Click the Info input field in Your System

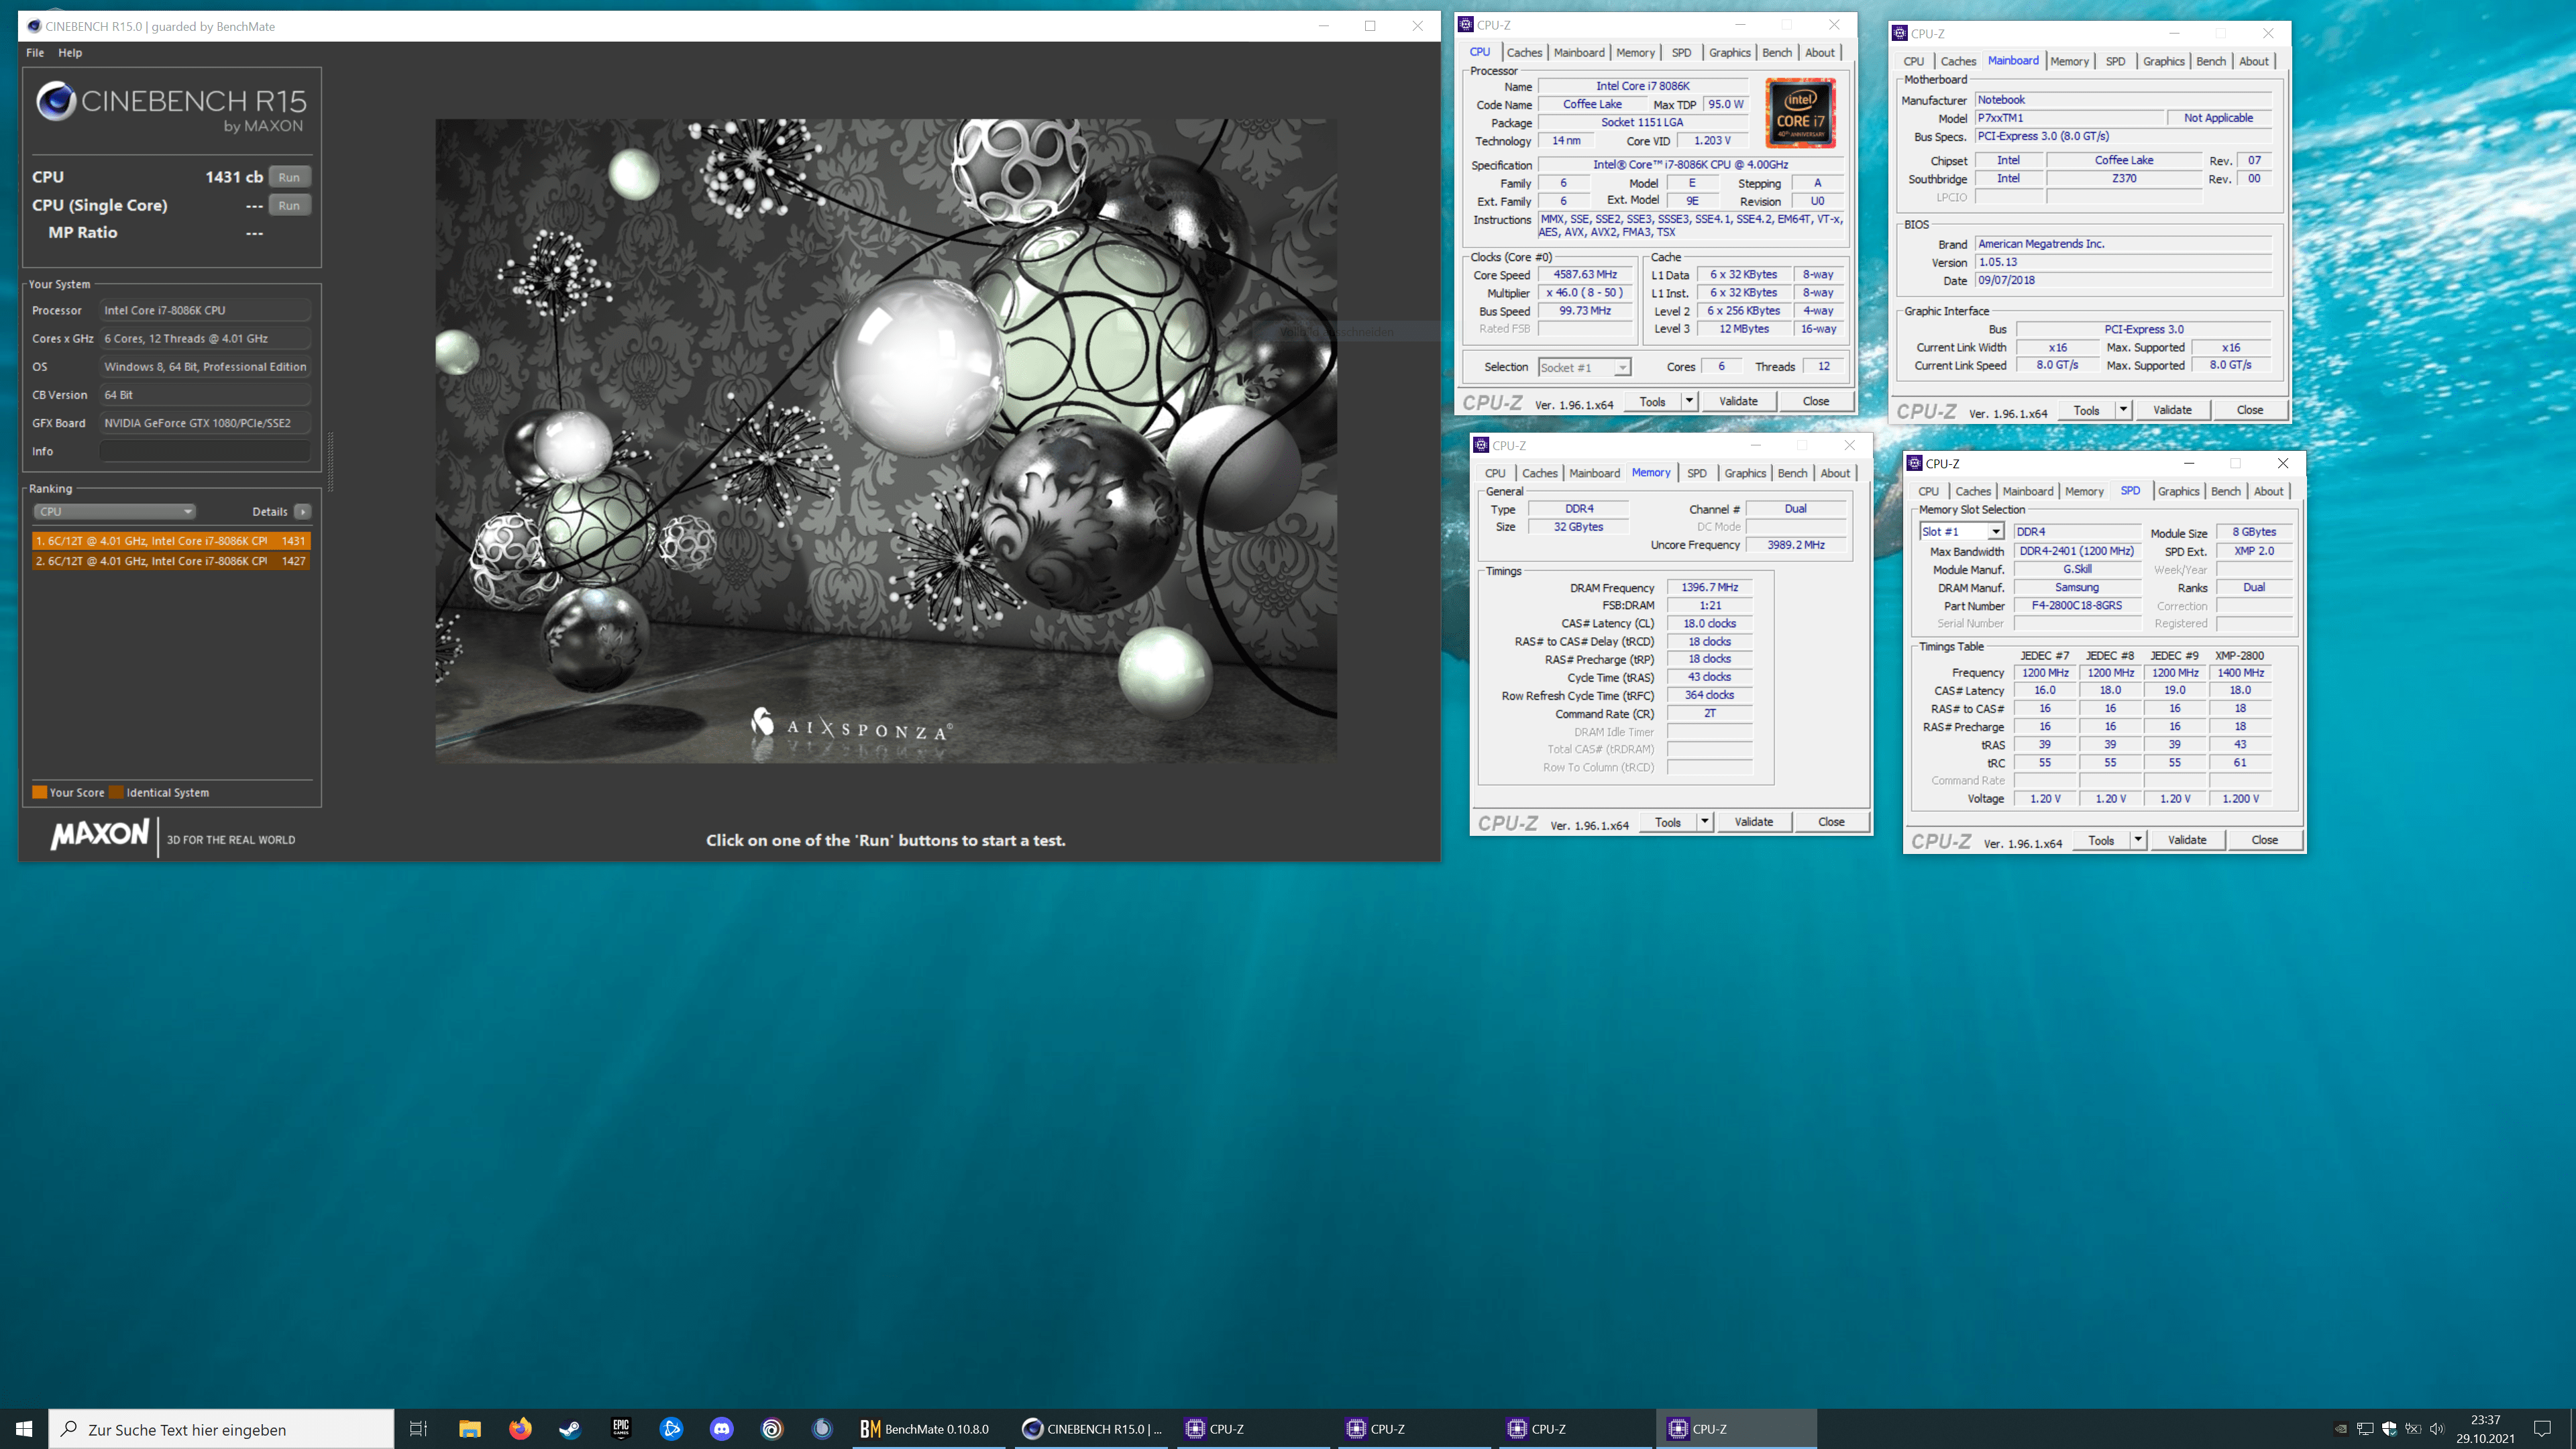205,451
